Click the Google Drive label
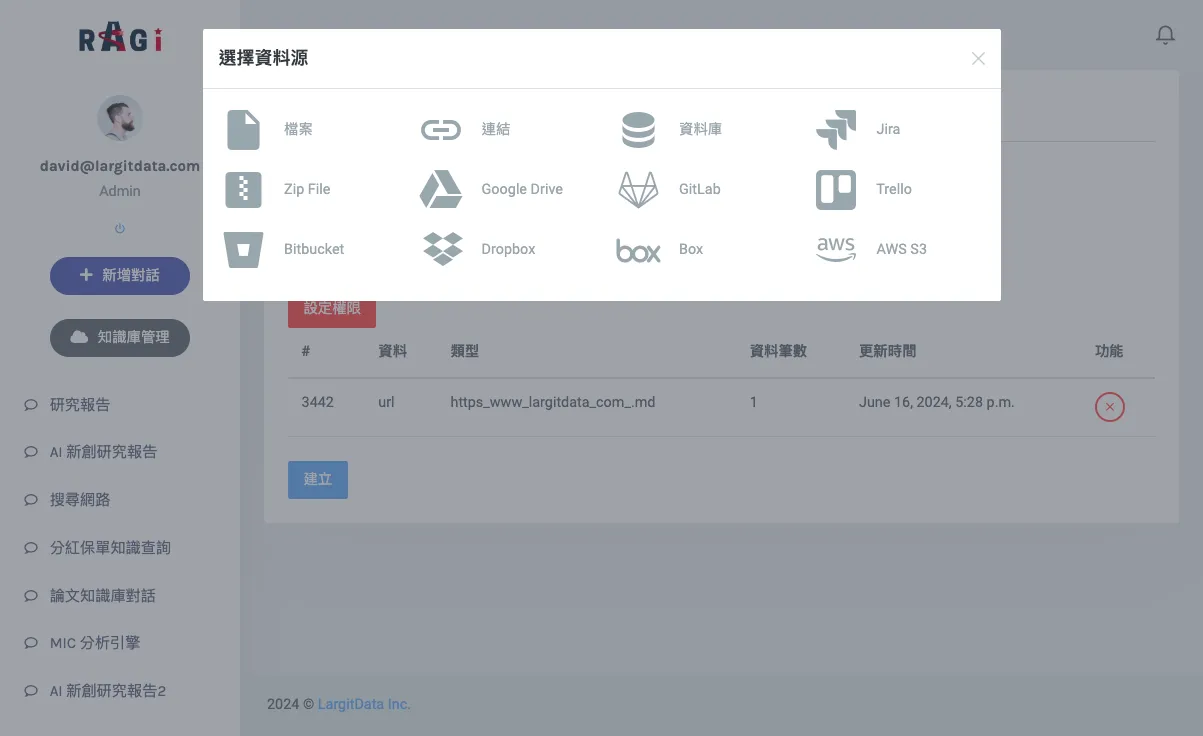Screen dimensions: 1203x736 (x=522, y=189)
